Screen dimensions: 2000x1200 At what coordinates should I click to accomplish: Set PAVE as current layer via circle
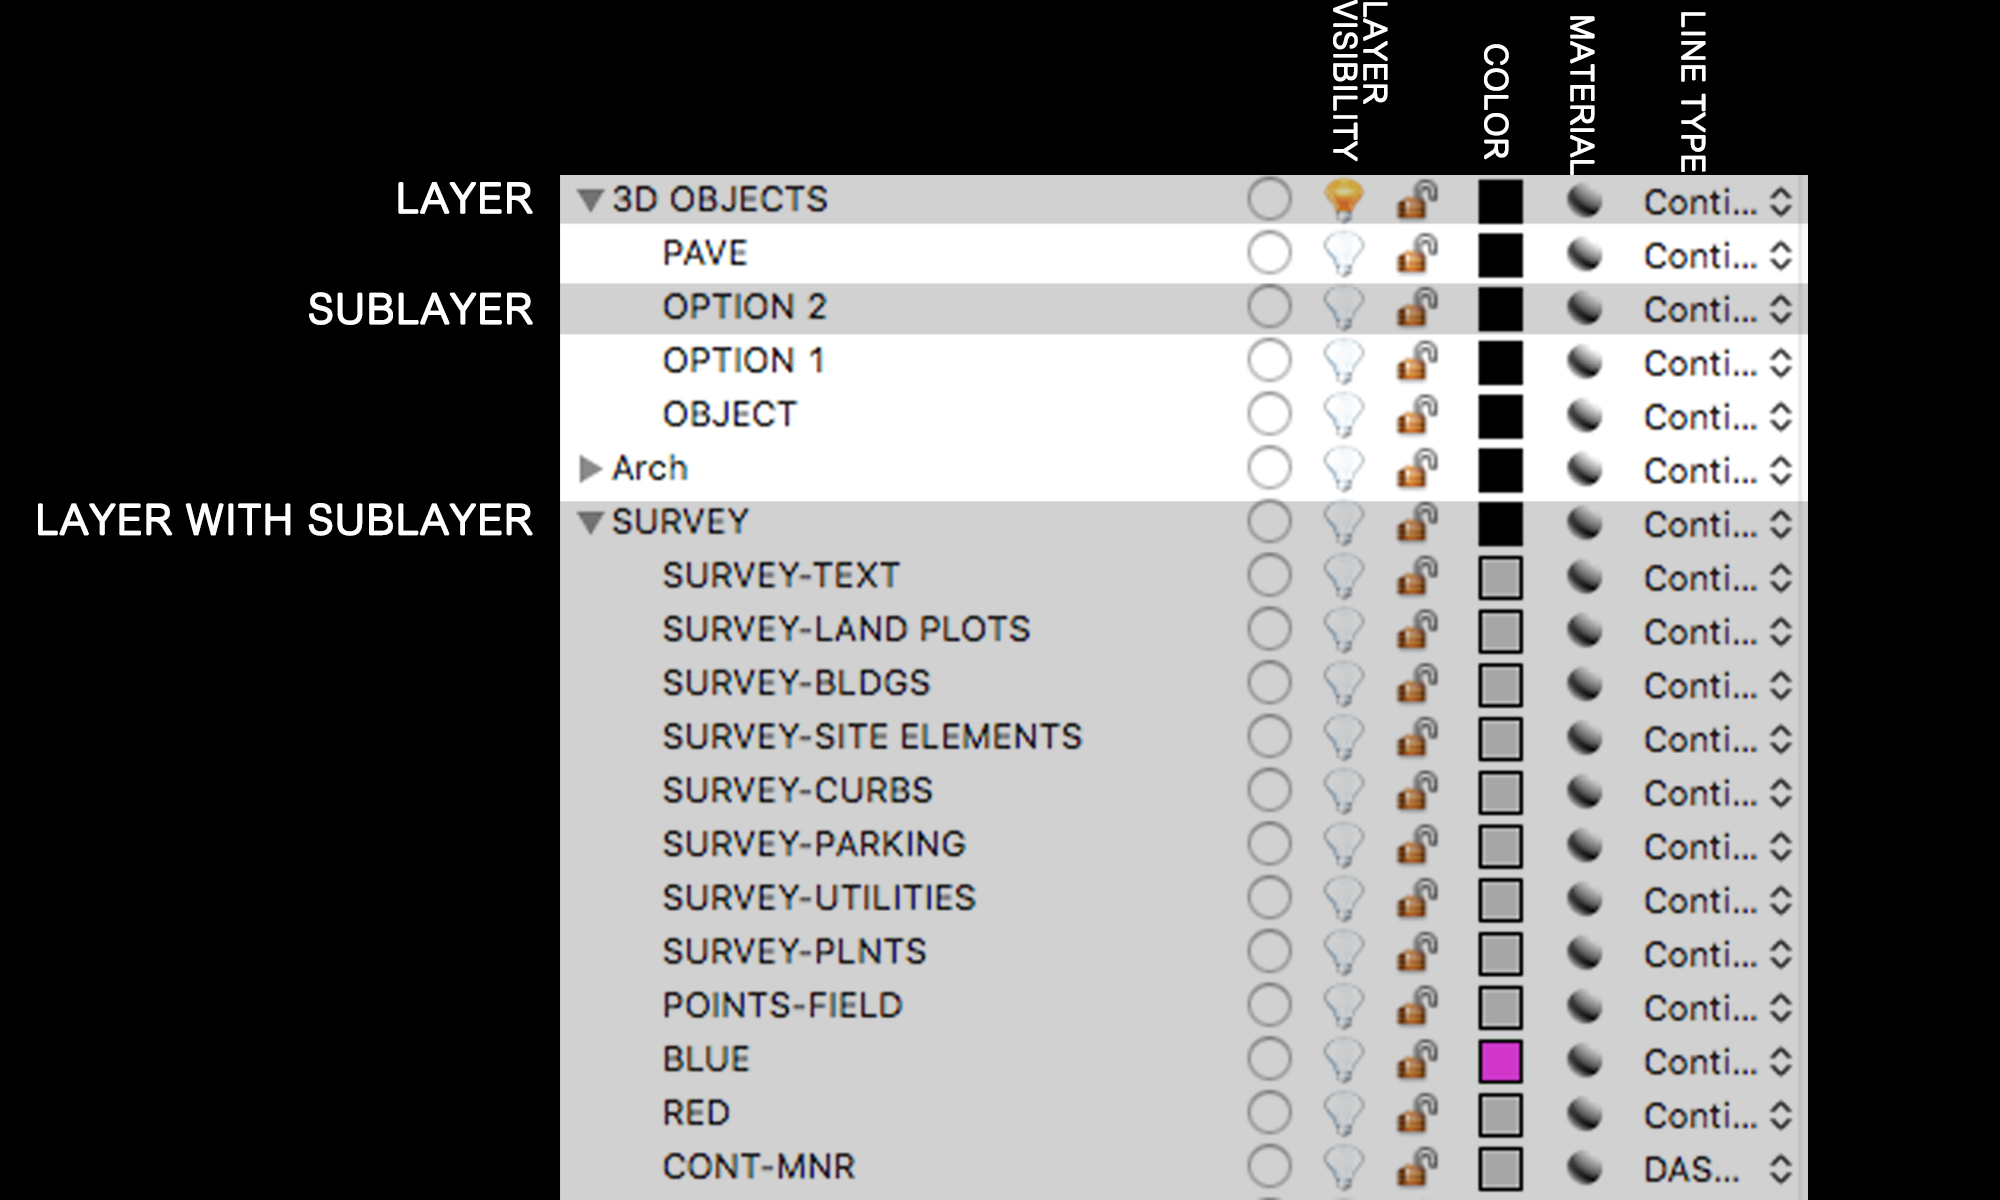click(x=1269, y=253)
